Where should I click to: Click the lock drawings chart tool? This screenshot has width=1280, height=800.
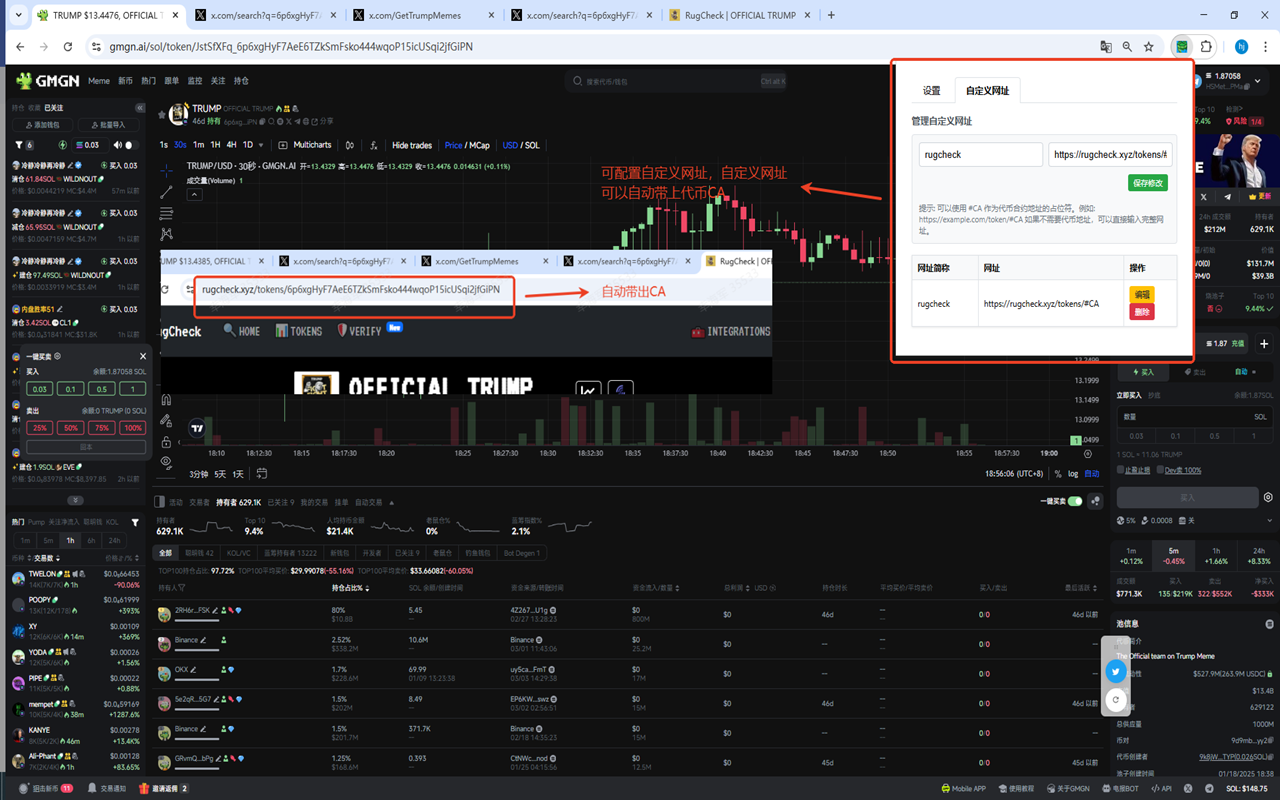(166, 442)
